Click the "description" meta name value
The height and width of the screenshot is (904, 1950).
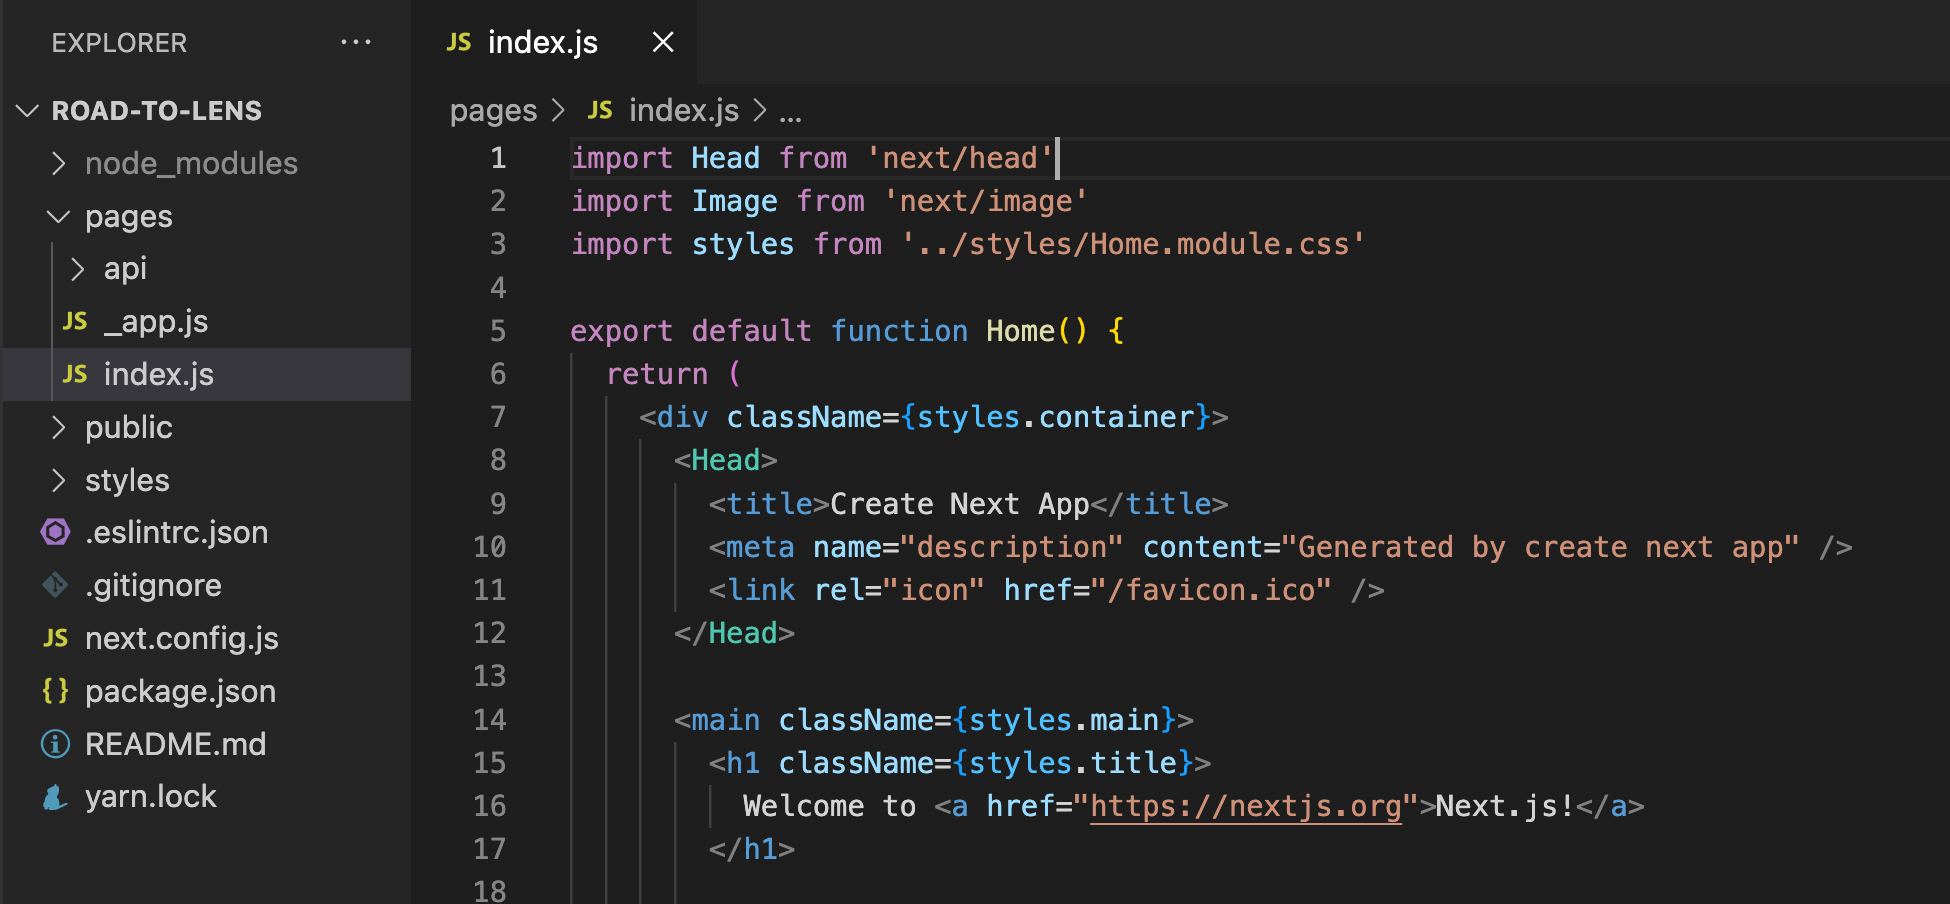1011,547
